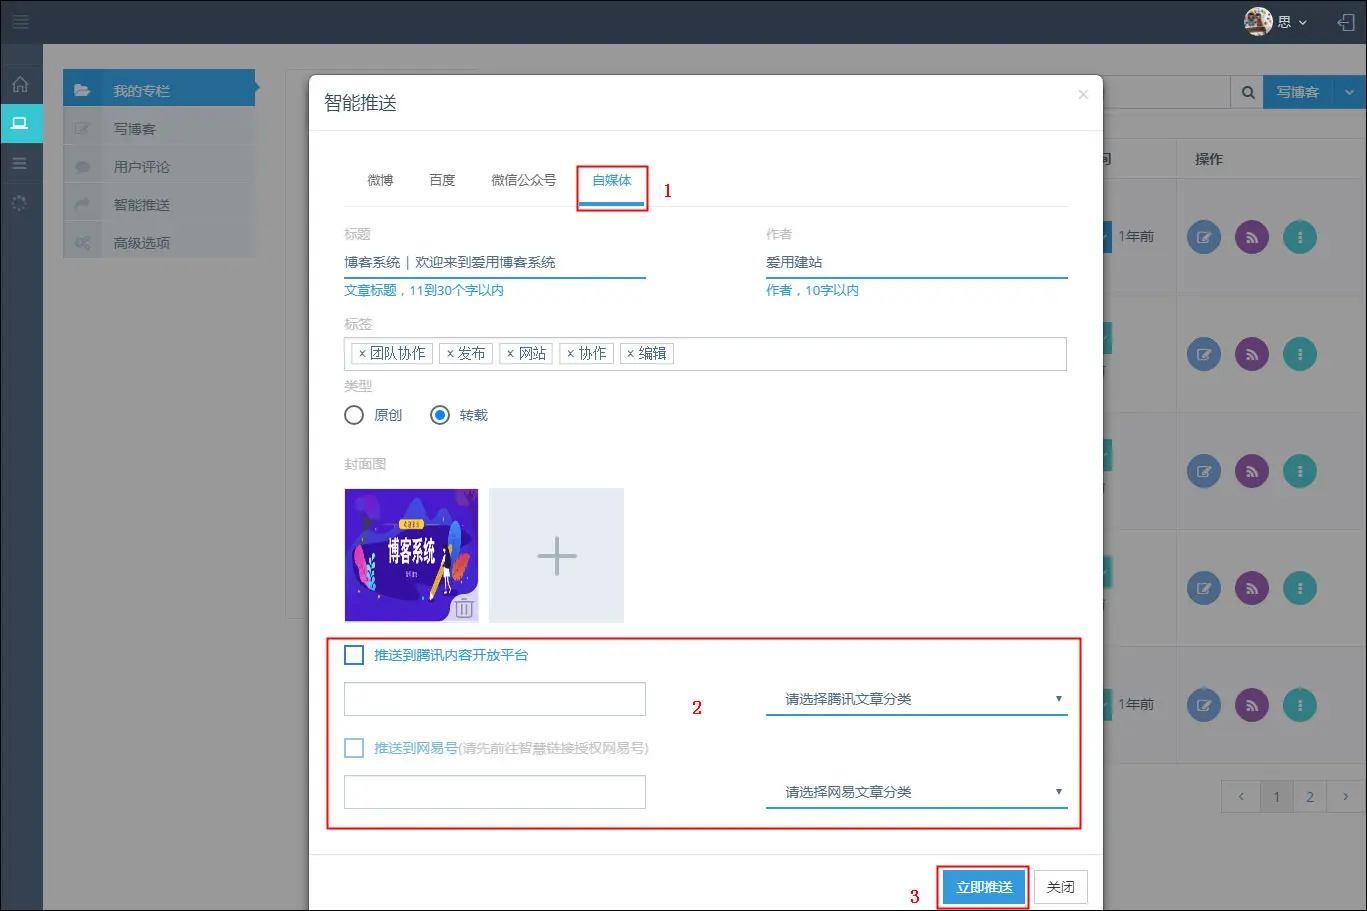The image size is (1367, 911).
Task: Expand the 请选择网易文章分类 dropdown
Action: tap(916, 792)
